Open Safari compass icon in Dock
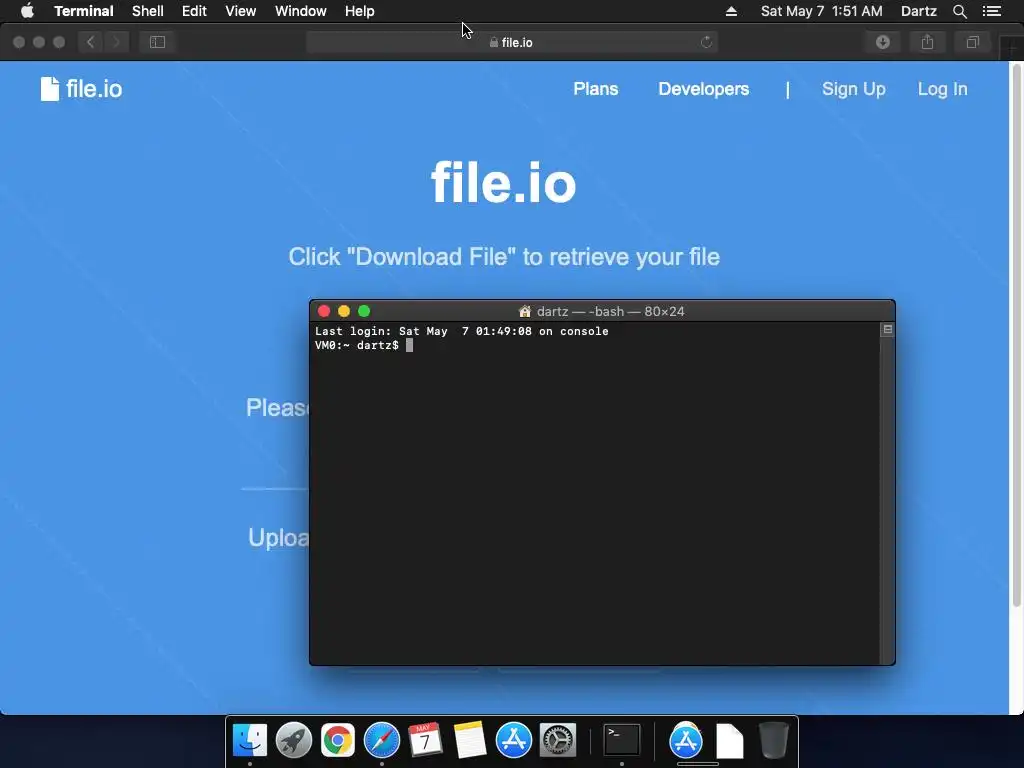1024x768 pixels. click(381, 740)
